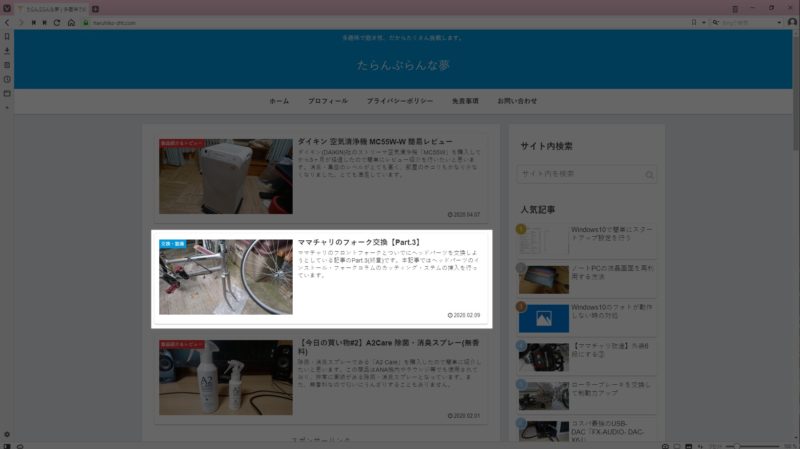Click the blue 交換・整備 category label
The image size is (800, 449).
[x=172, y=244]
